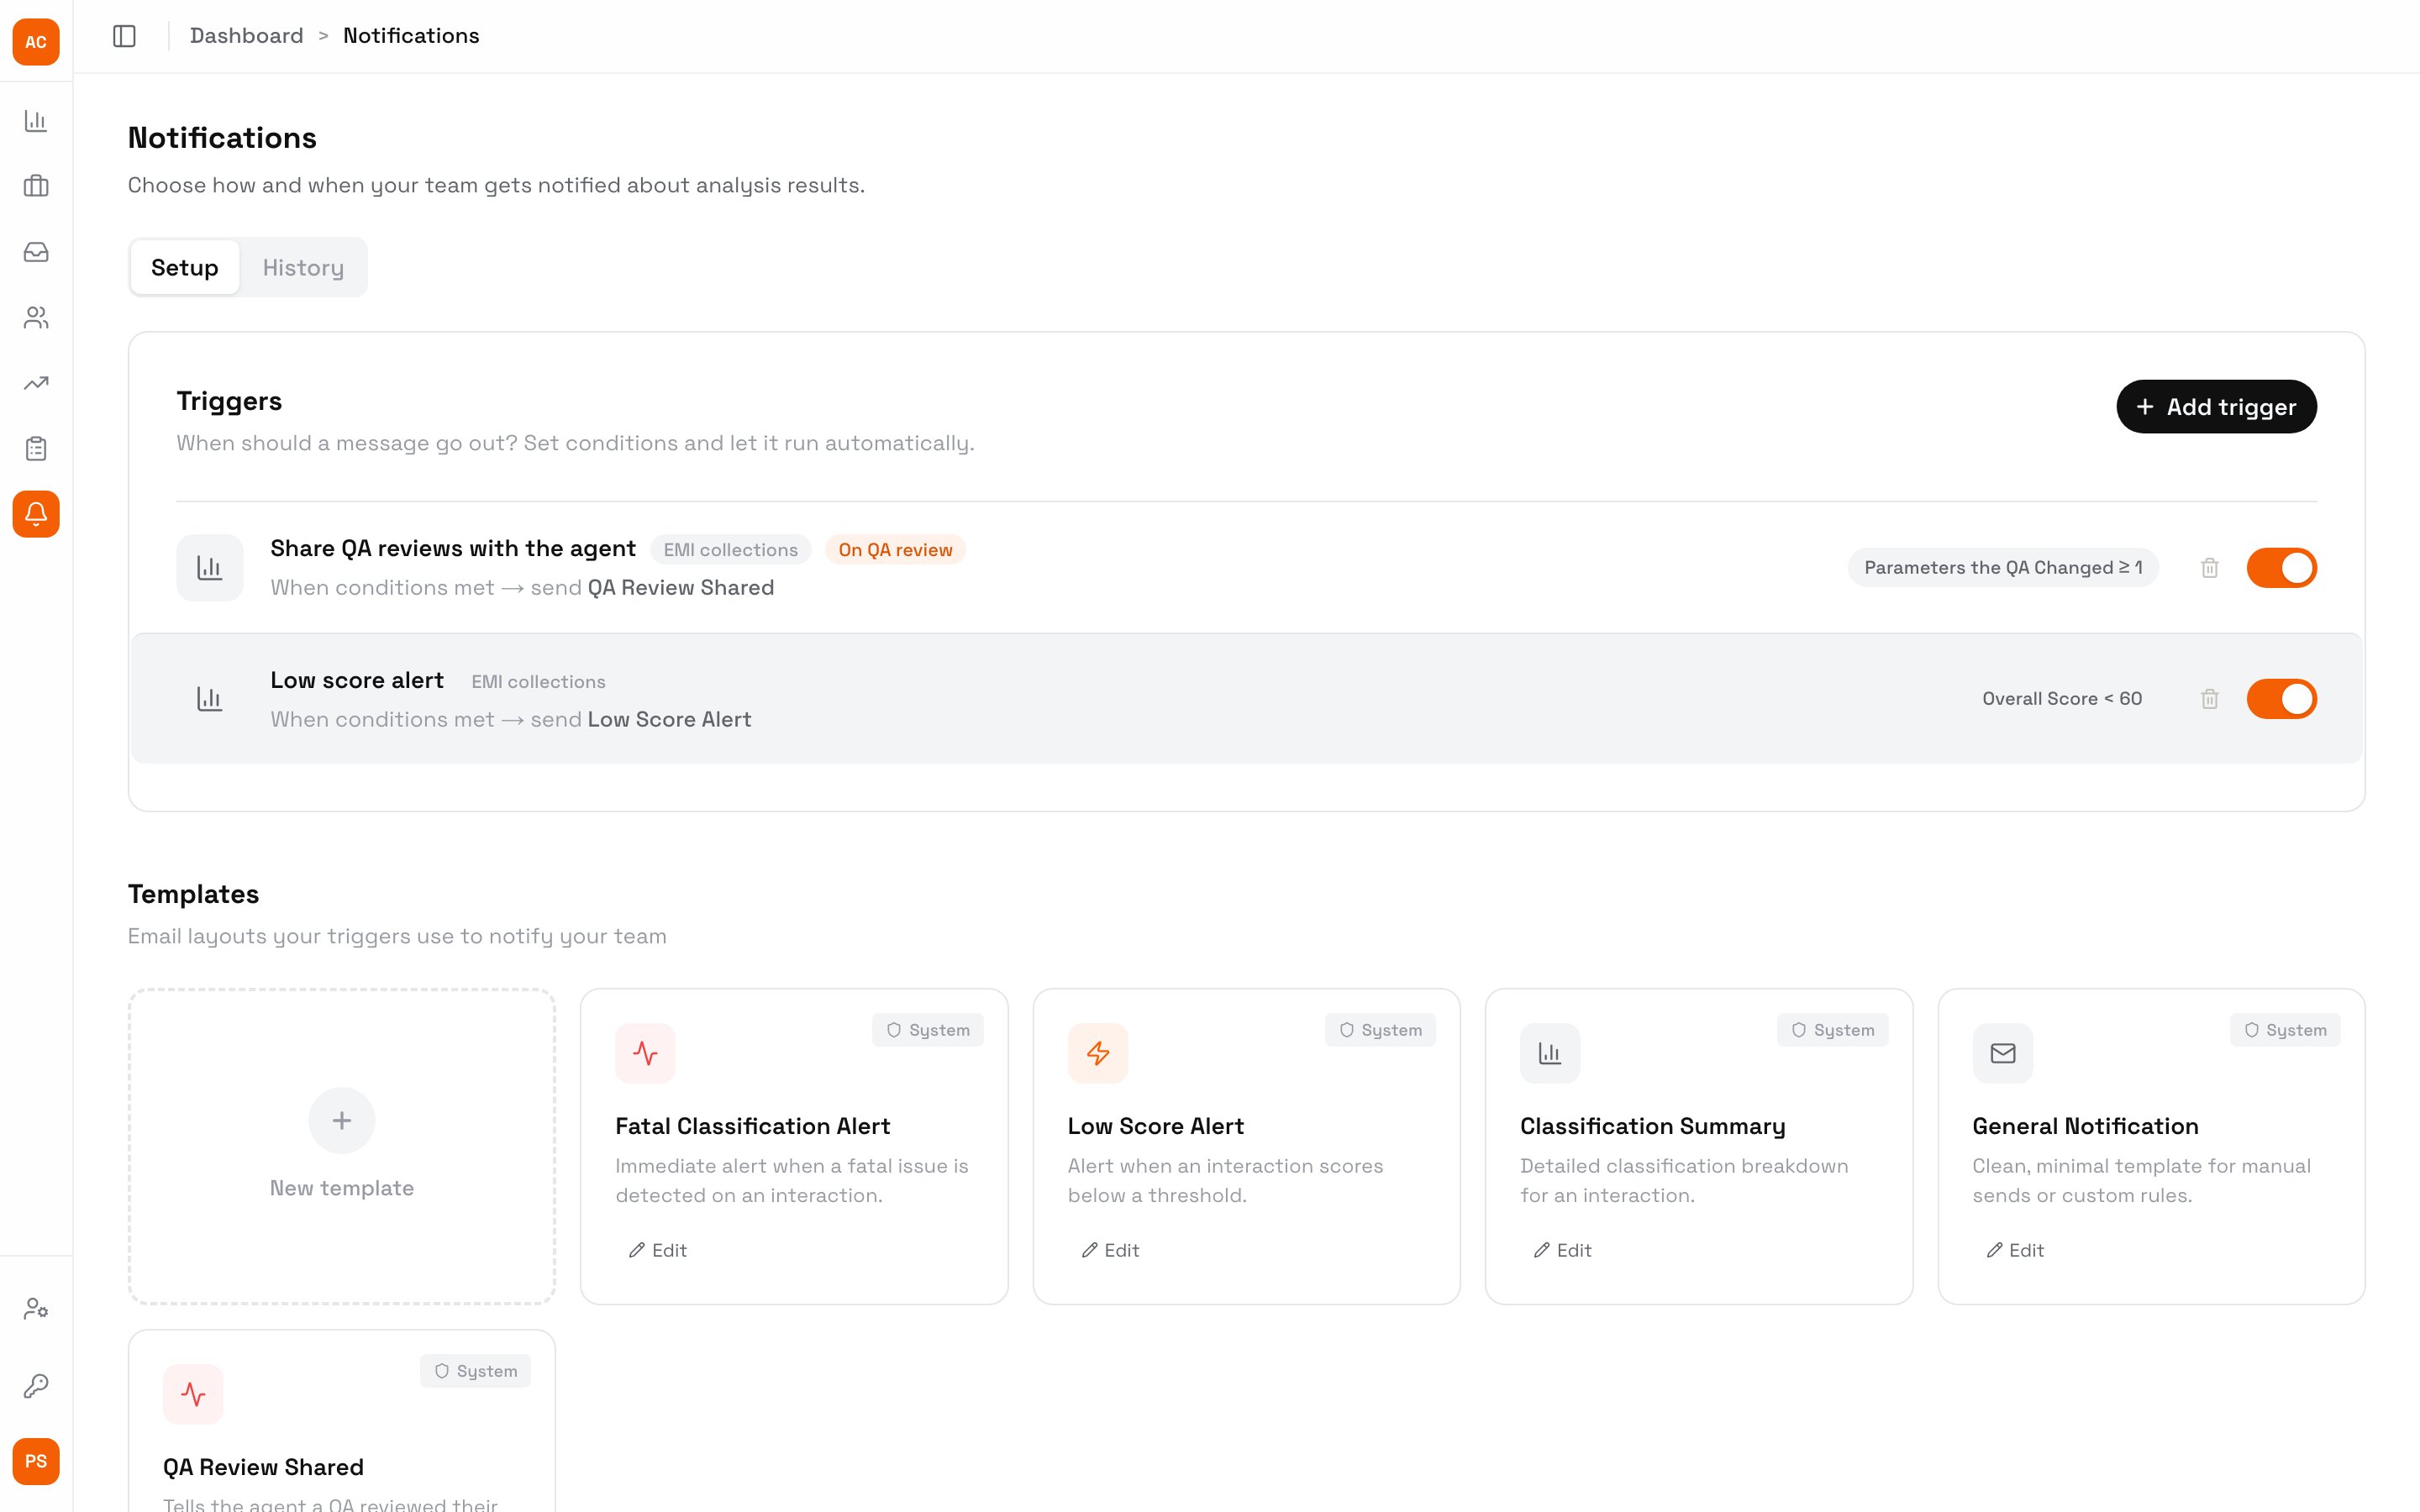
Task: Open the bar chart analytics sidebar icon
Action: coord(36,121)
